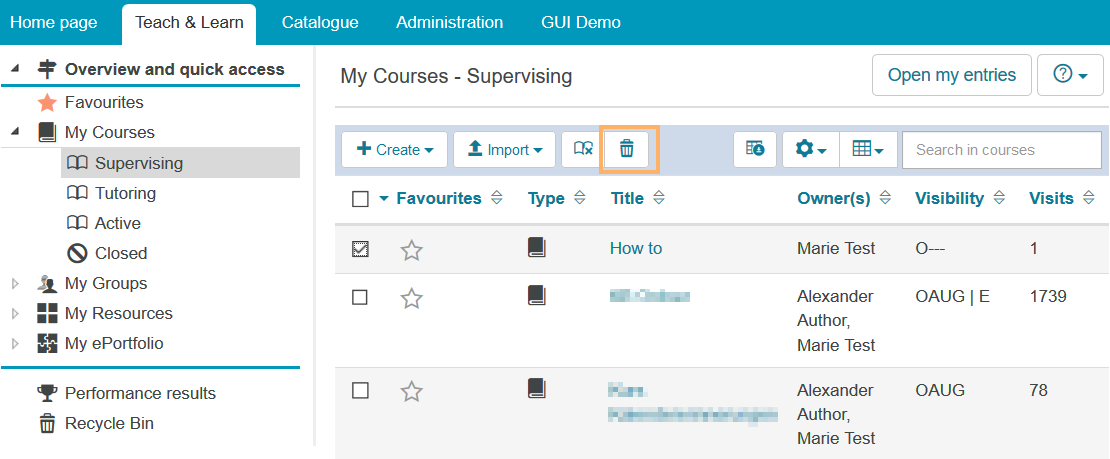Check the third course row checkbox

pyautogui.click(x=360, y=390)
